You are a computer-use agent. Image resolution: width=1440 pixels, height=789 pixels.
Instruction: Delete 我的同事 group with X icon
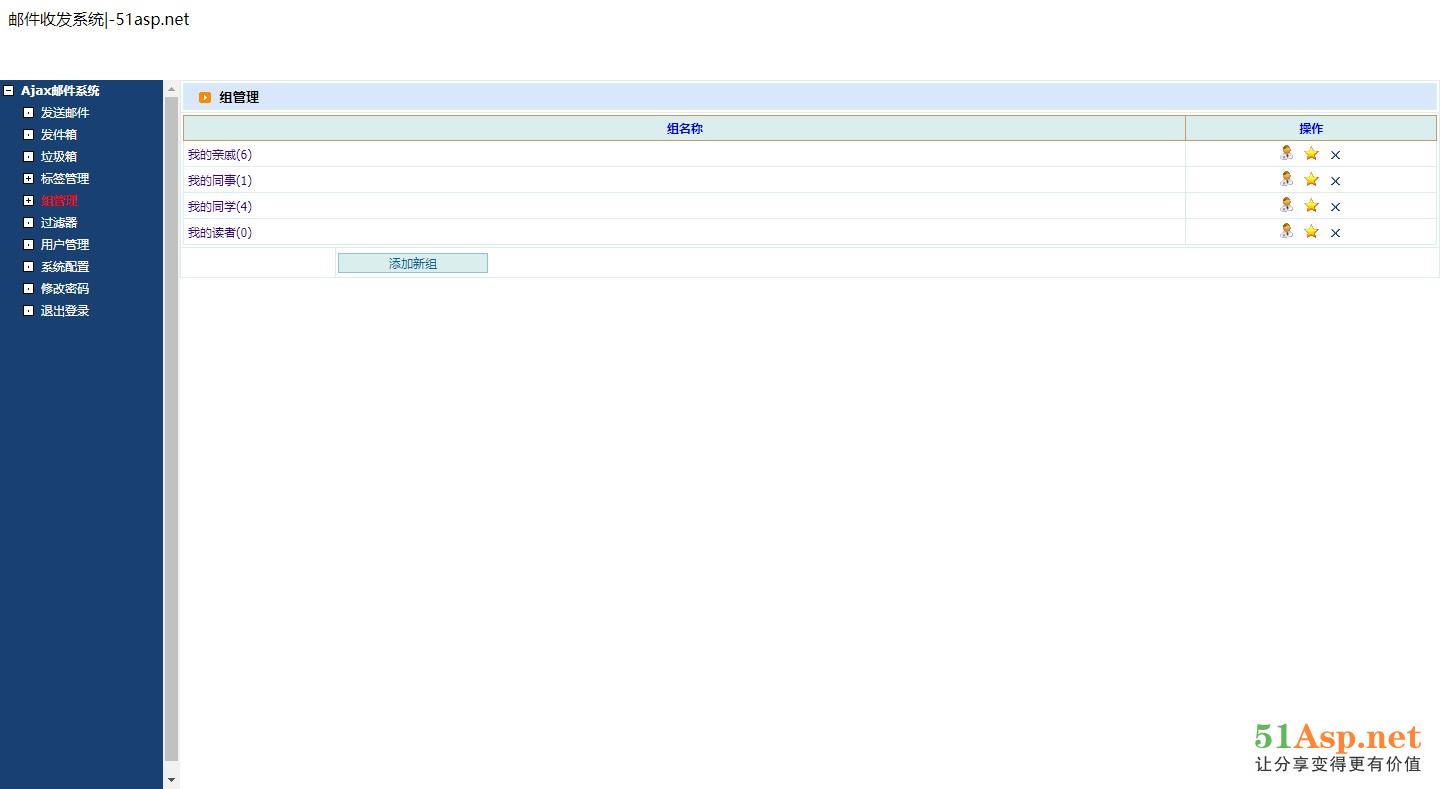pyautogui.click(x=1335, y=181)
